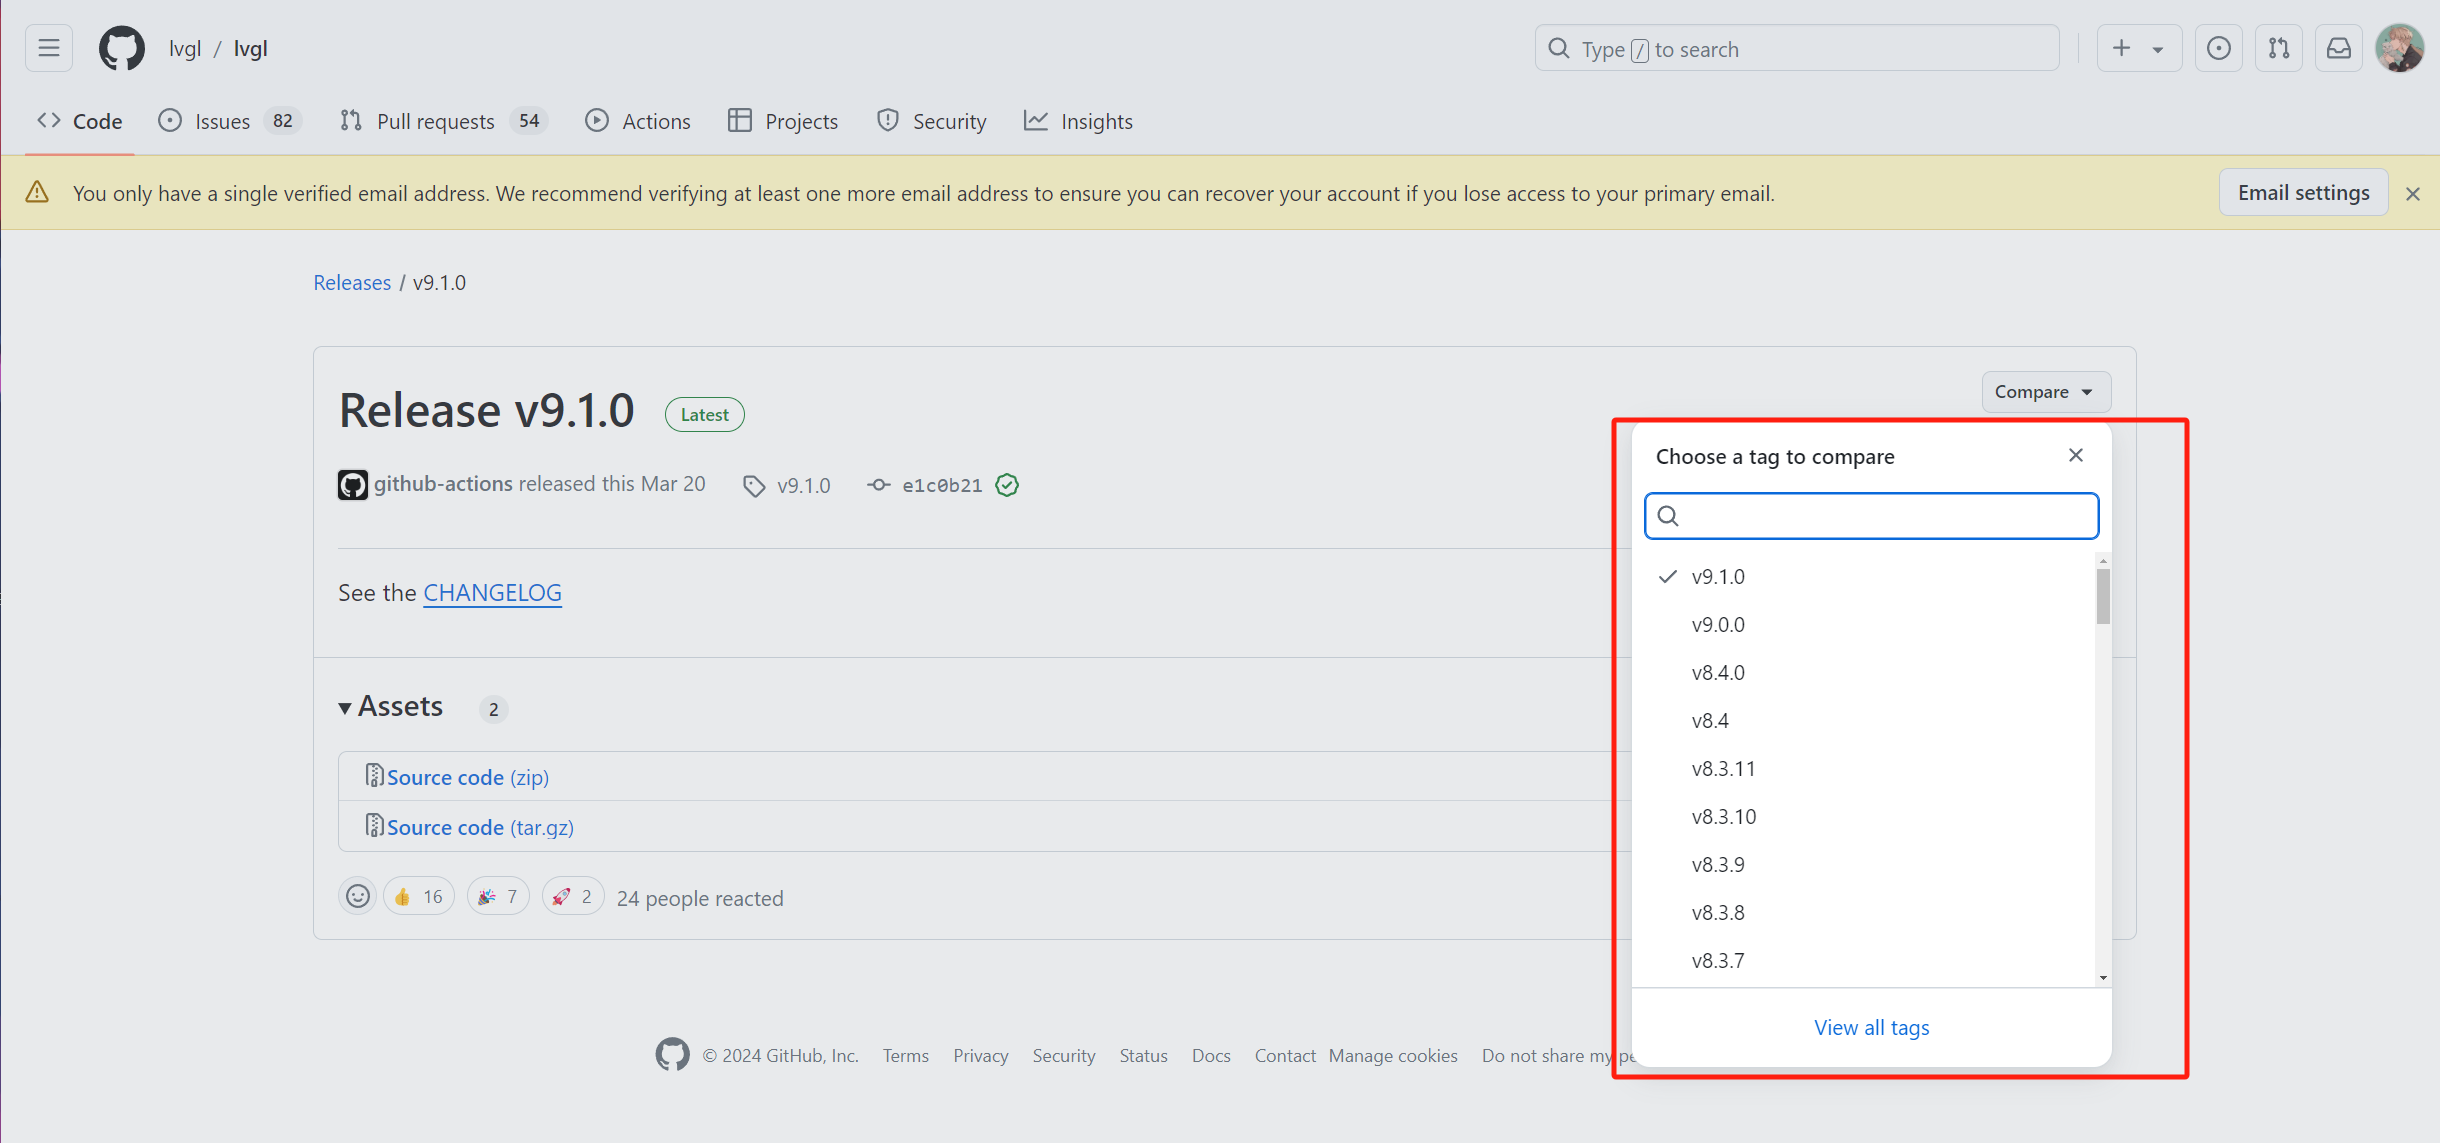
Task: Open the pull requests shortcut icon in header
Action: (x=2279, y=48)
